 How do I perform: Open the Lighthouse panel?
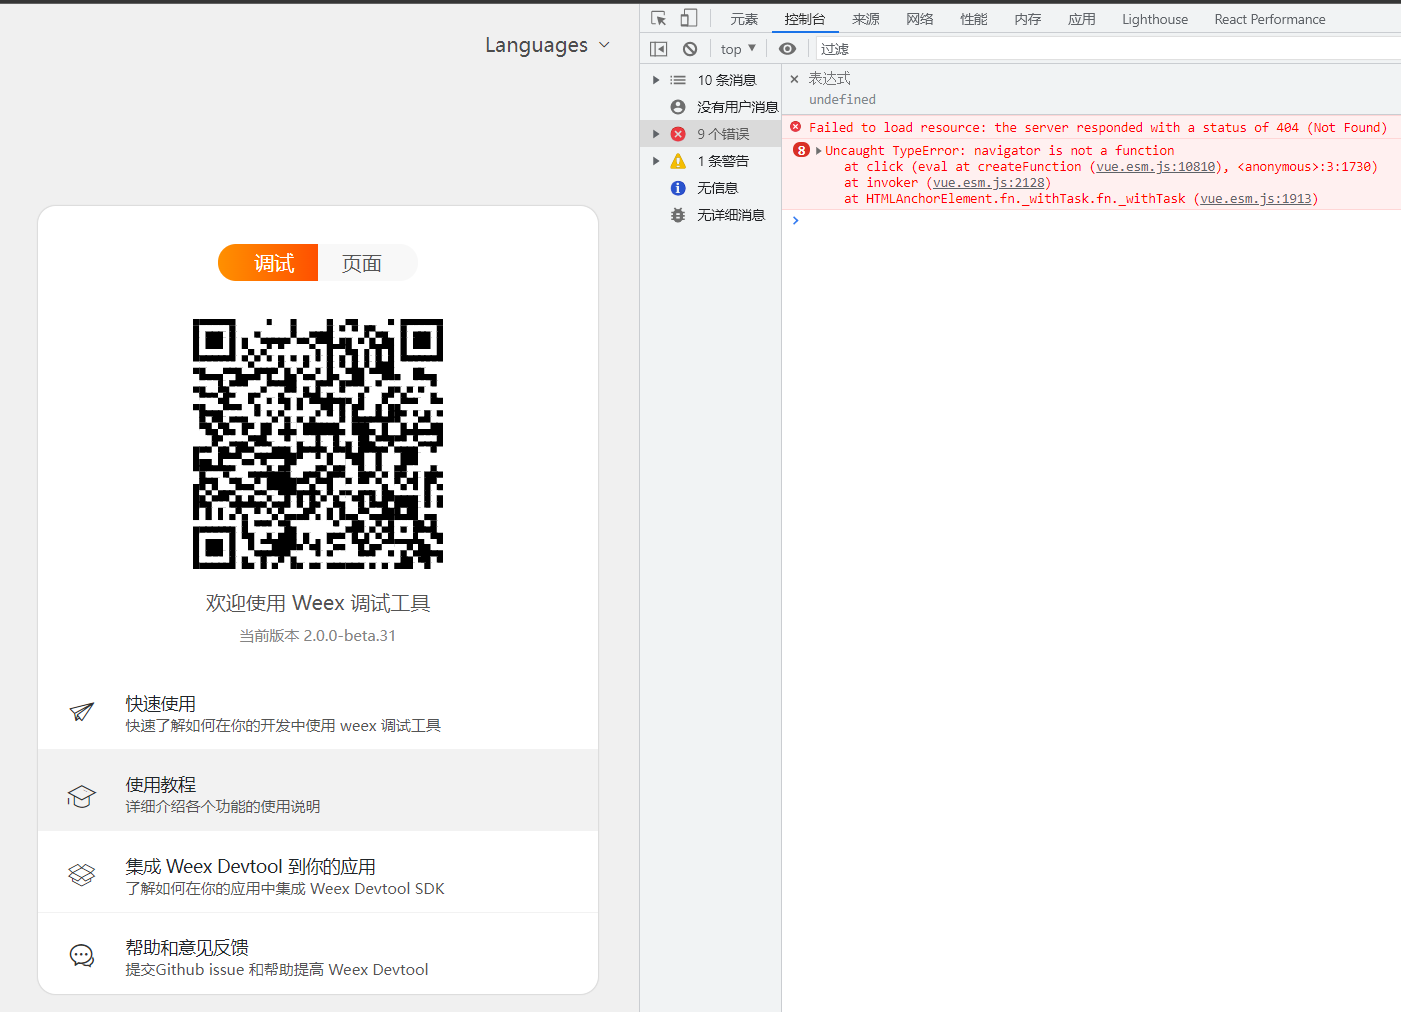pos(1154,18)
